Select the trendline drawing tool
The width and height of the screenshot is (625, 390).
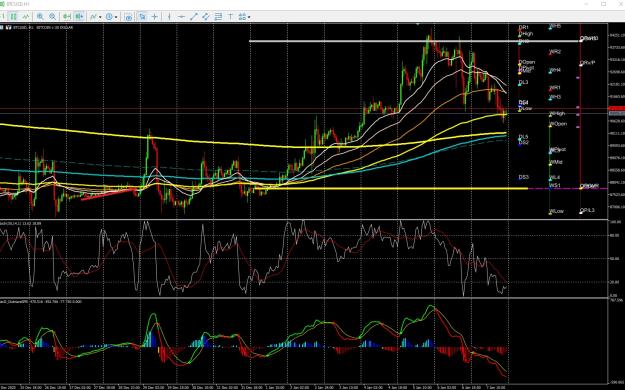[x=194, y=17]
